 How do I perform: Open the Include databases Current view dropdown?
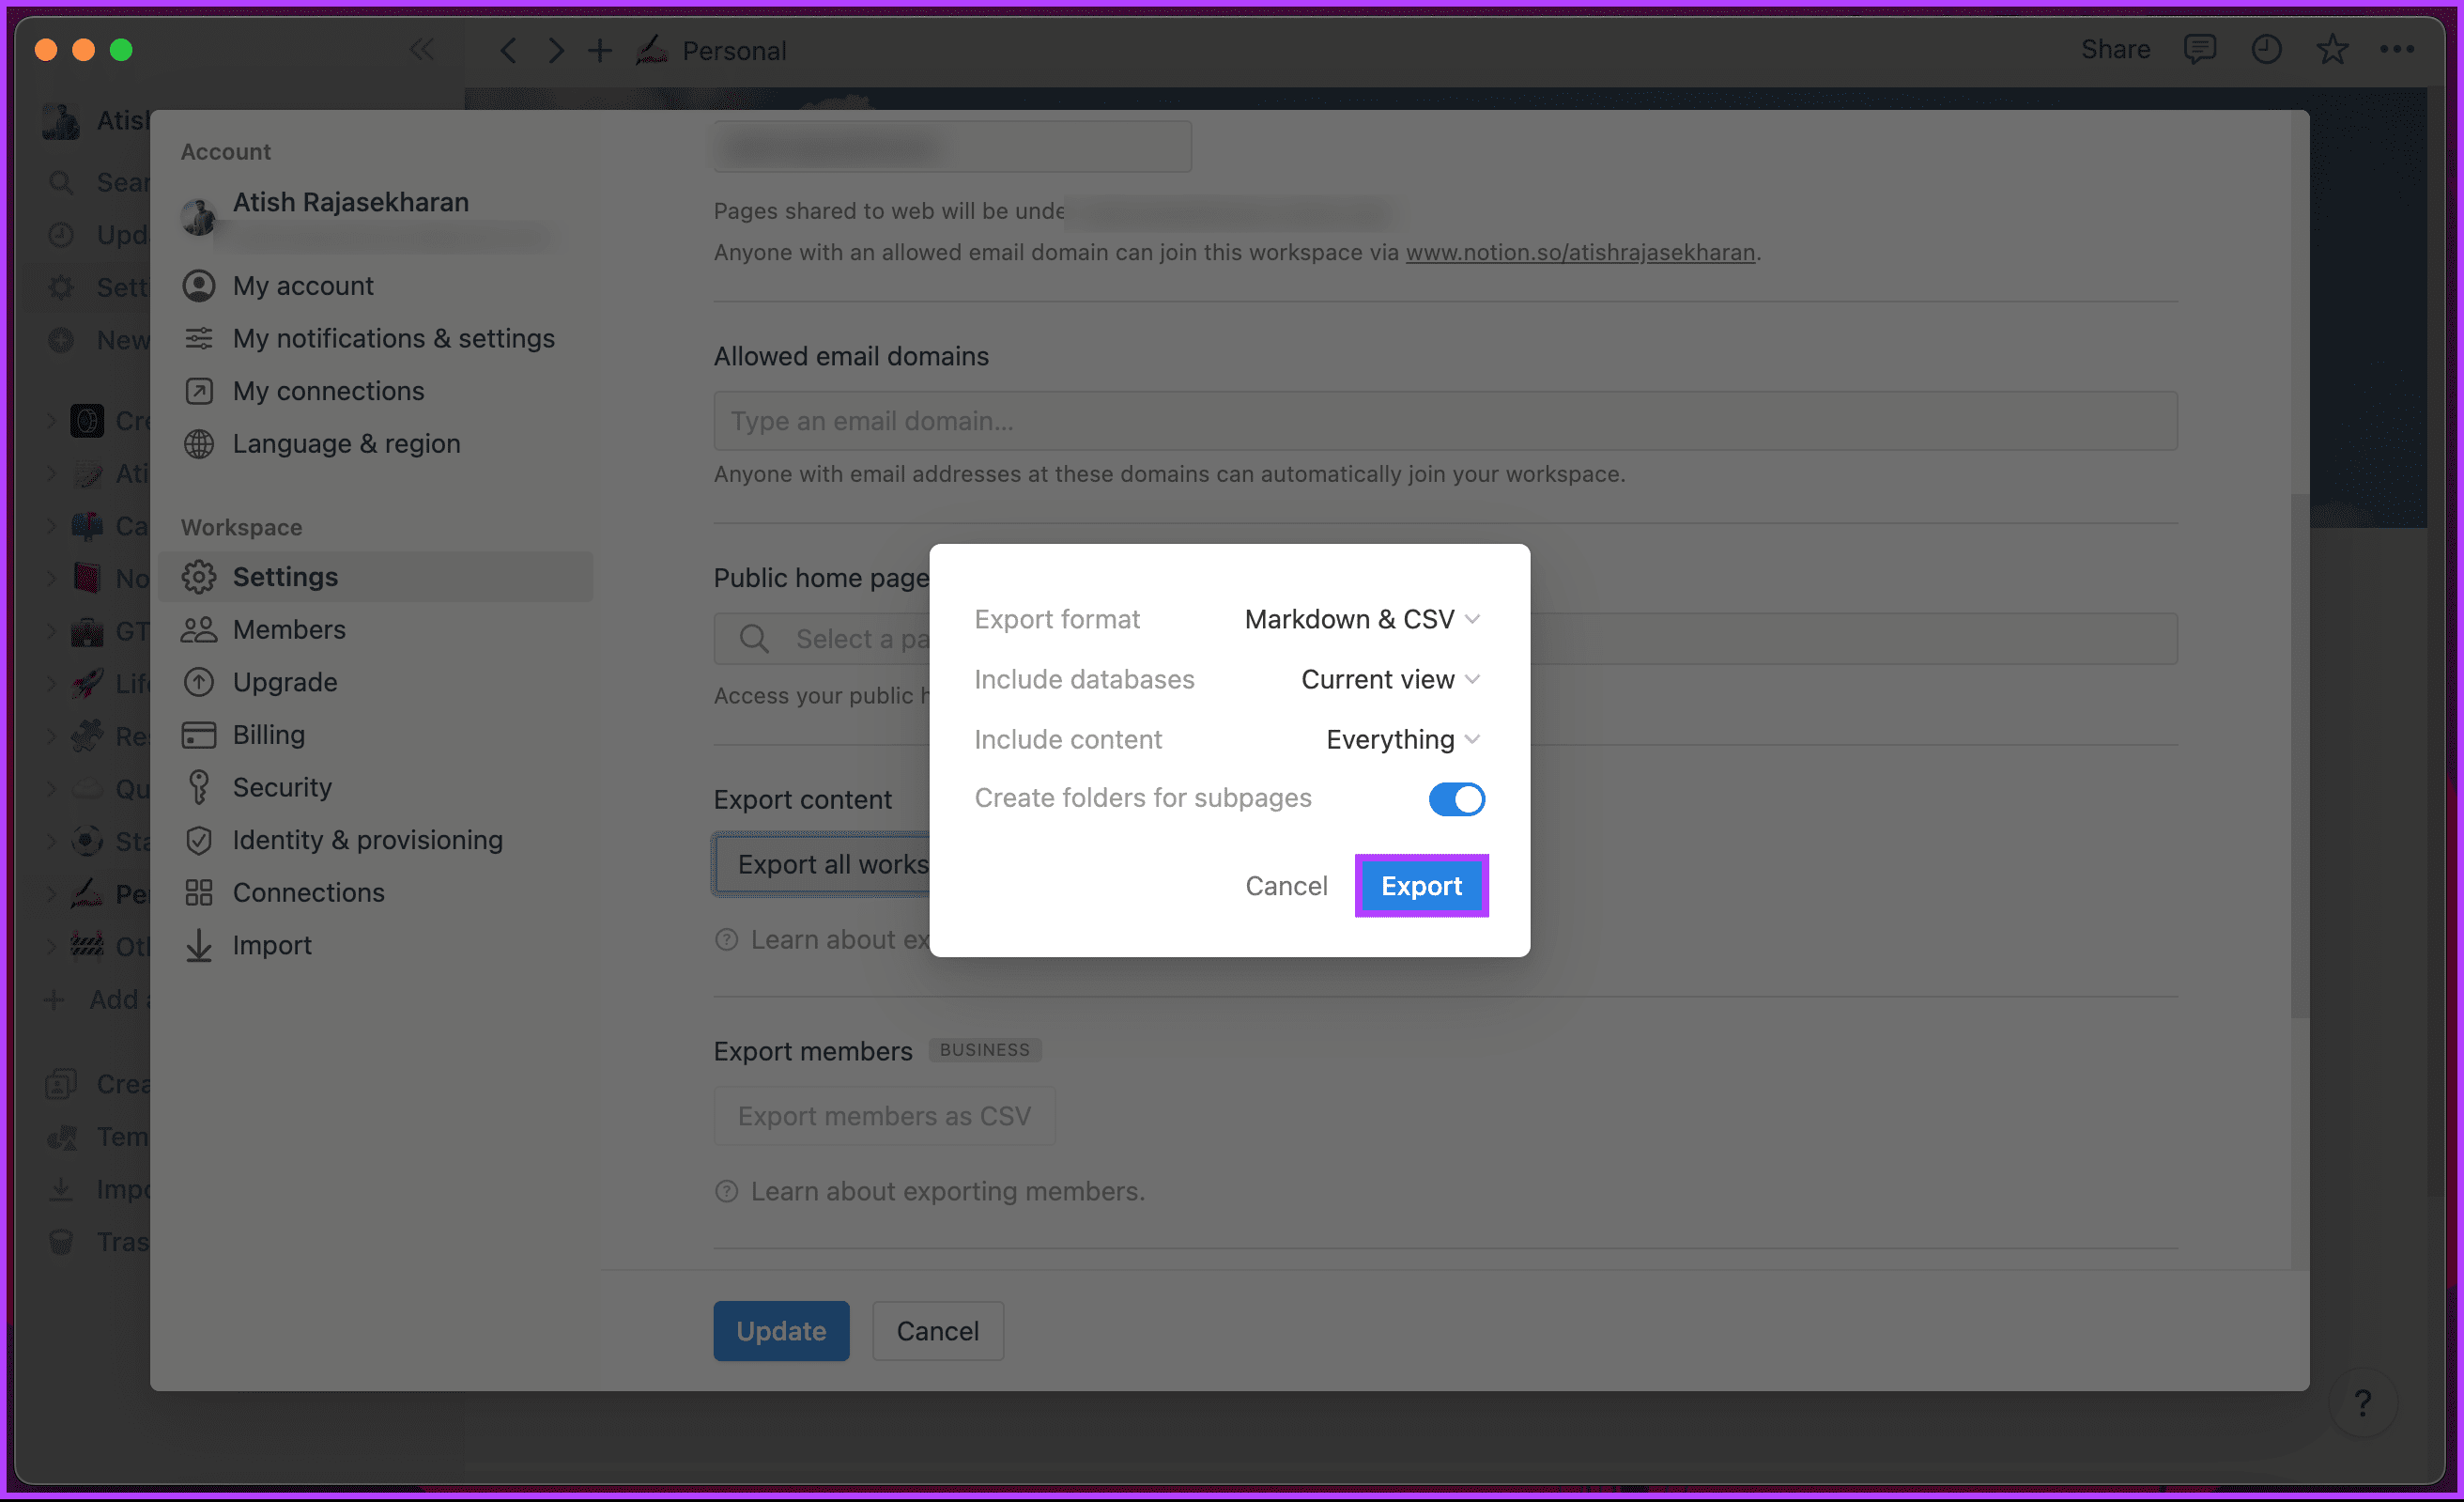tap(1390, 679)
